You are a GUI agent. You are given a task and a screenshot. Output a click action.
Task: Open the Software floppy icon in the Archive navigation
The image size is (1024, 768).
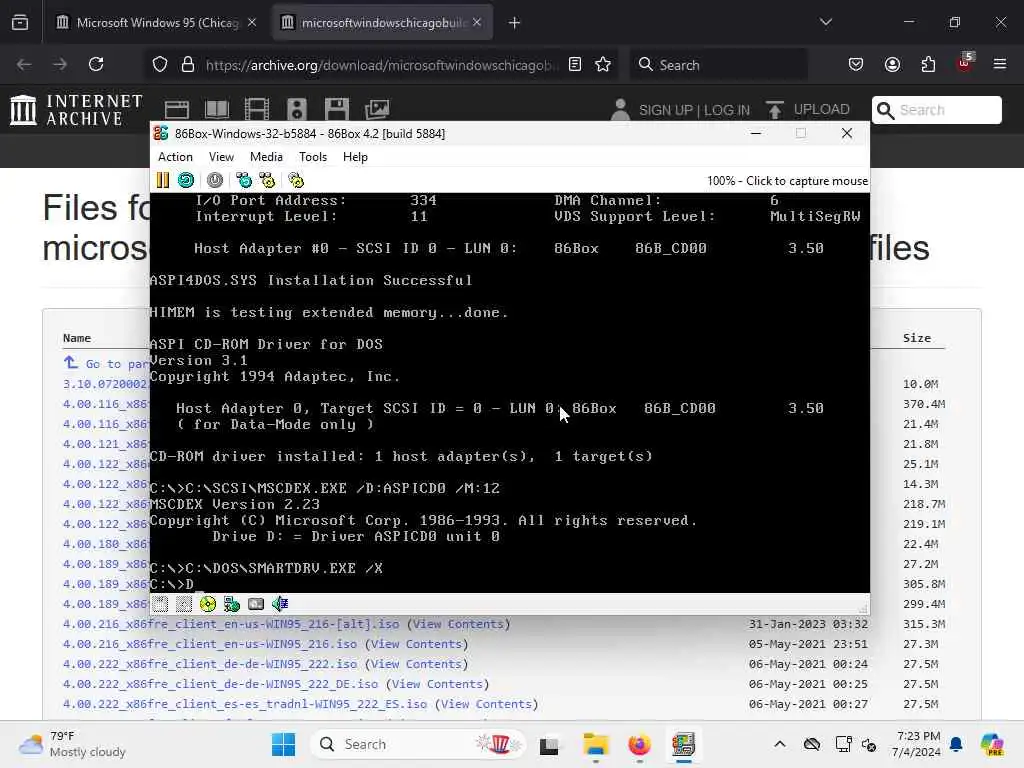coord(336,109)
